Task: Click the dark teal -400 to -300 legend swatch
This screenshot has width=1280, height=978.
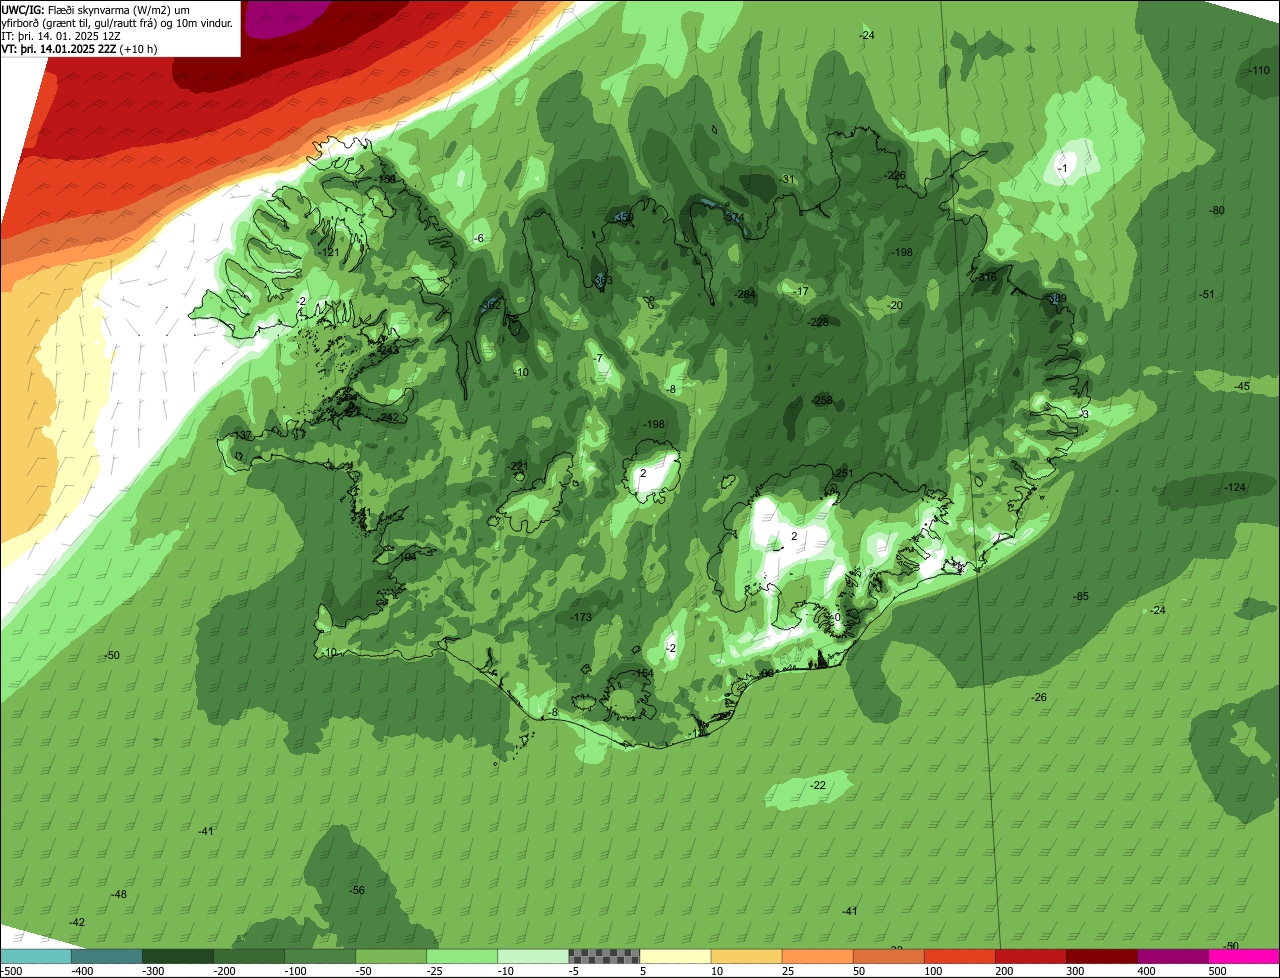Action: click(x=107, y=956)
